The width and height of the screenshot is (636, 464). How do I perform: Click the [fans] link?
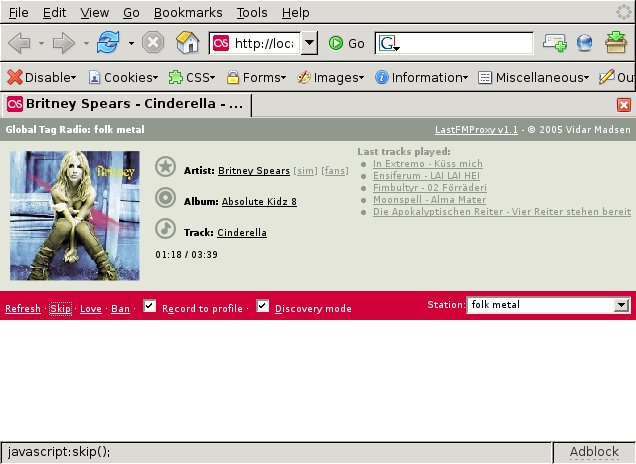335,171
